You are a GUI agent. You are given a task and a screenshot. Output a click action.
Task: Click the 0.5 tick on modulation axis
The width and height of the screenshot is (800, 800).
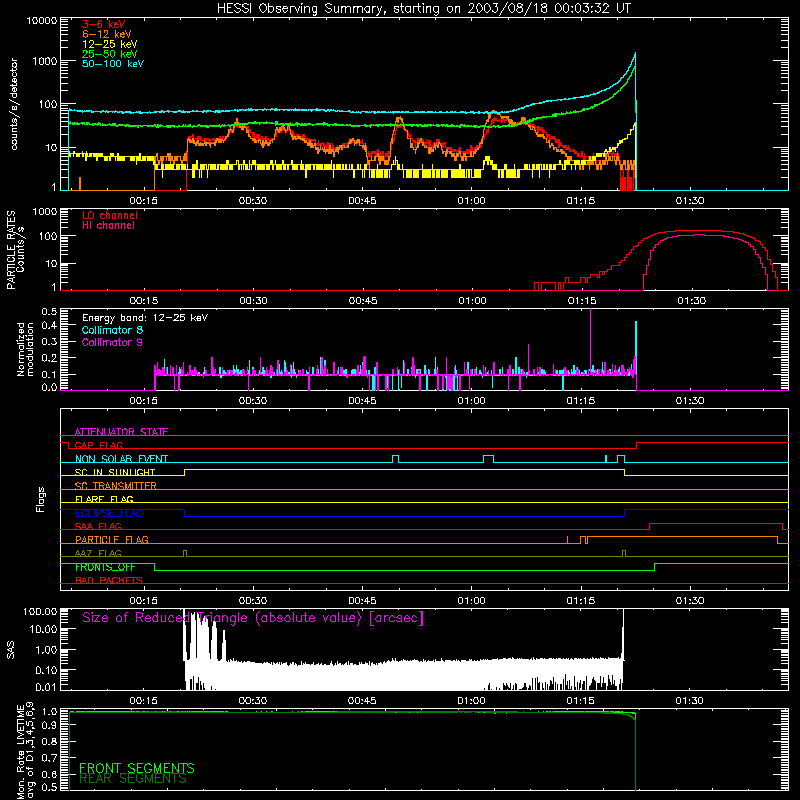click(49, 311)
